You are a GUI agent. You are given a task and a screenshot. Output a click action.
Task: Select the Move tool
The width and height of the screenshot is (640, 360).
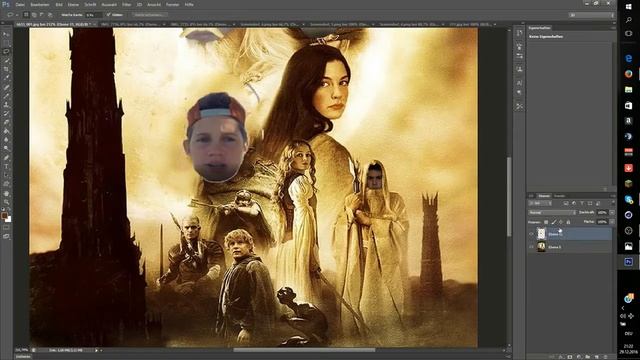click(x=6, y=34)
